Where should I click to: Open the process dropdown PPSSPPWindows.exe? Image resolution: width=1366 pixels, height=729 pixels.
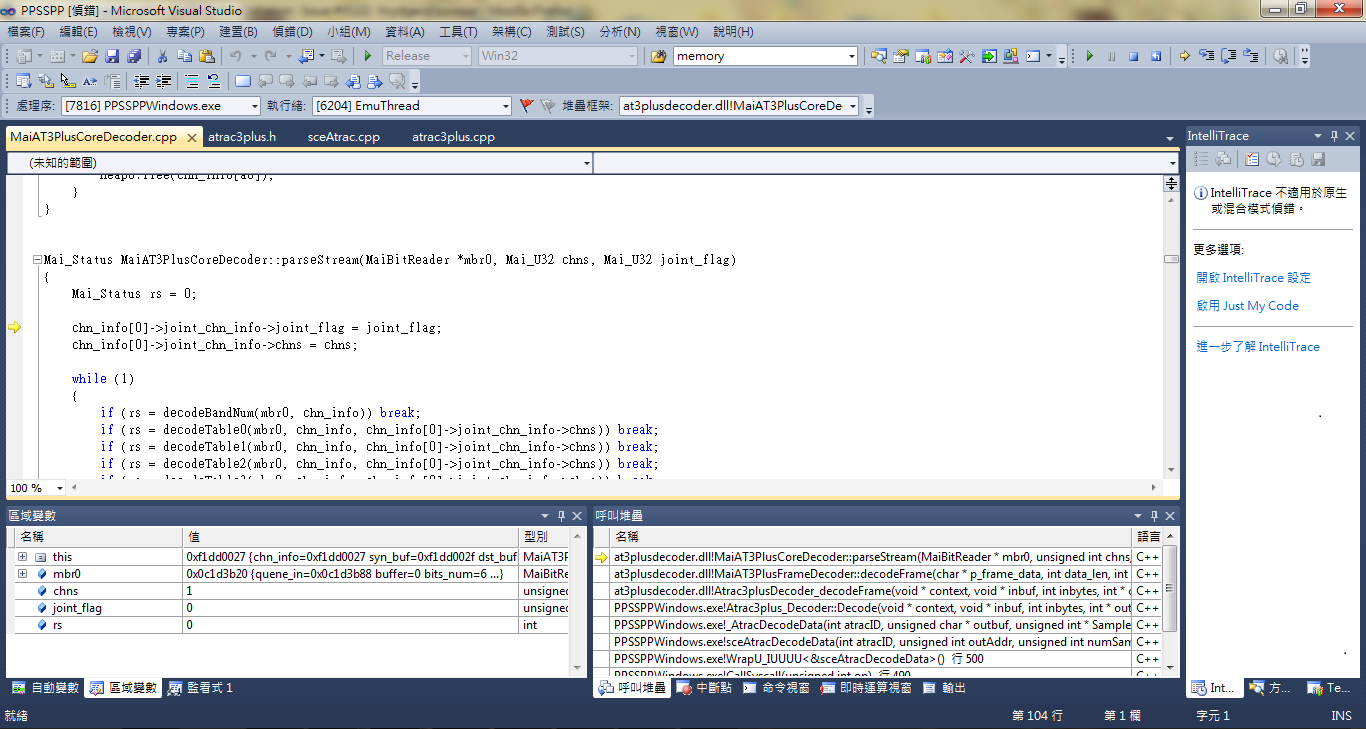(x=254, y=106)
